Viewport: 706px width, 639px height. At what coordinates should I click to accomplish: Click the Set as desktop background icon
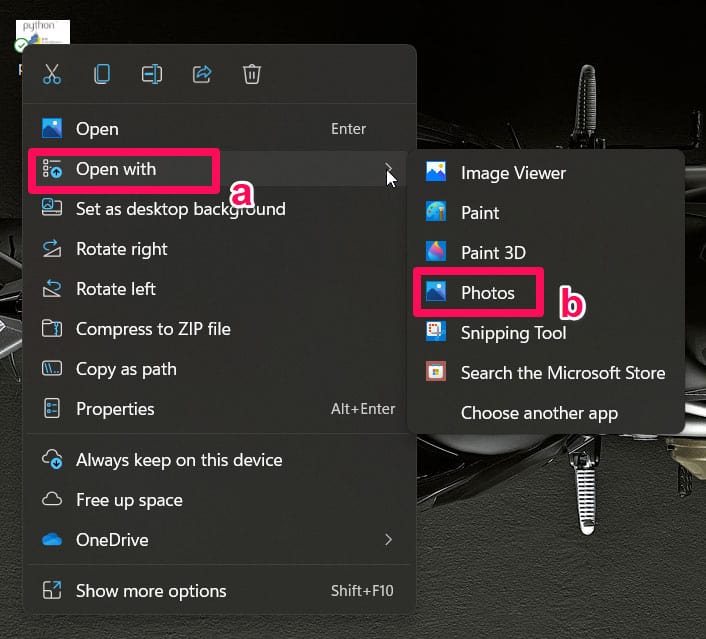[52, 208]
